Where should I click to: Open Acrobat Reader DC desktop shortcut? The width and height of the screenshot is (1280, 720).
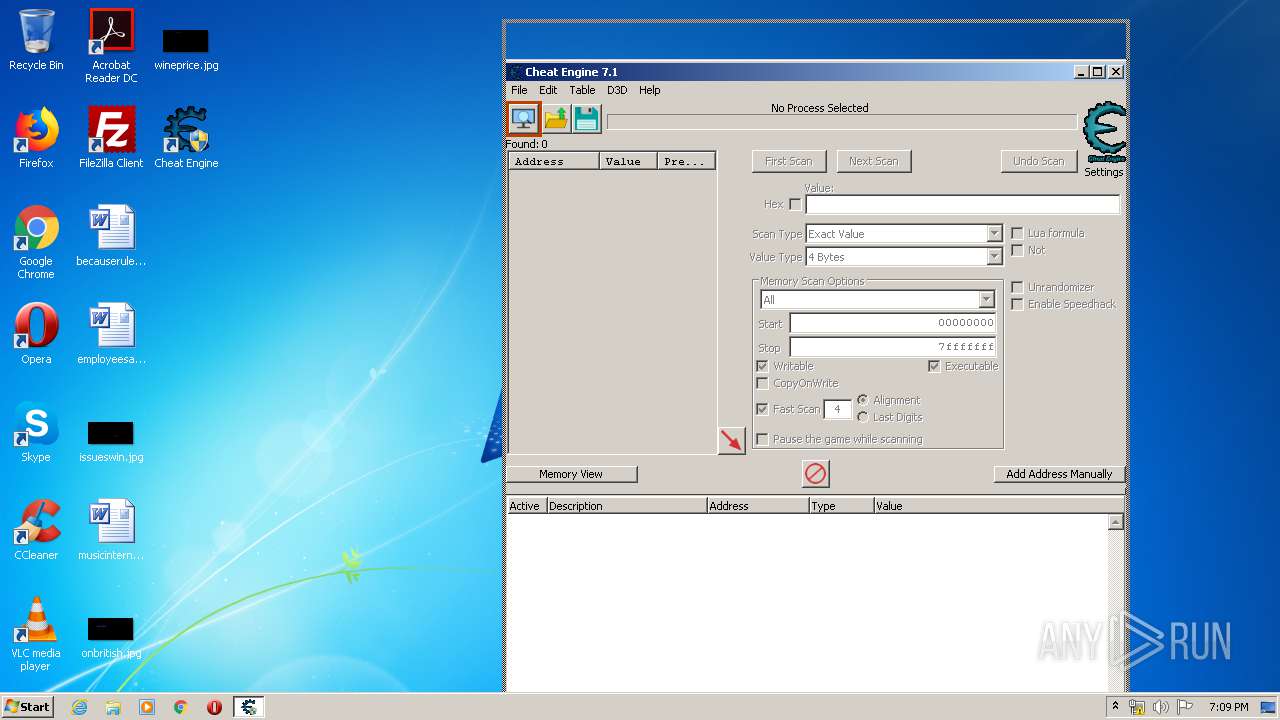point(111,46)
